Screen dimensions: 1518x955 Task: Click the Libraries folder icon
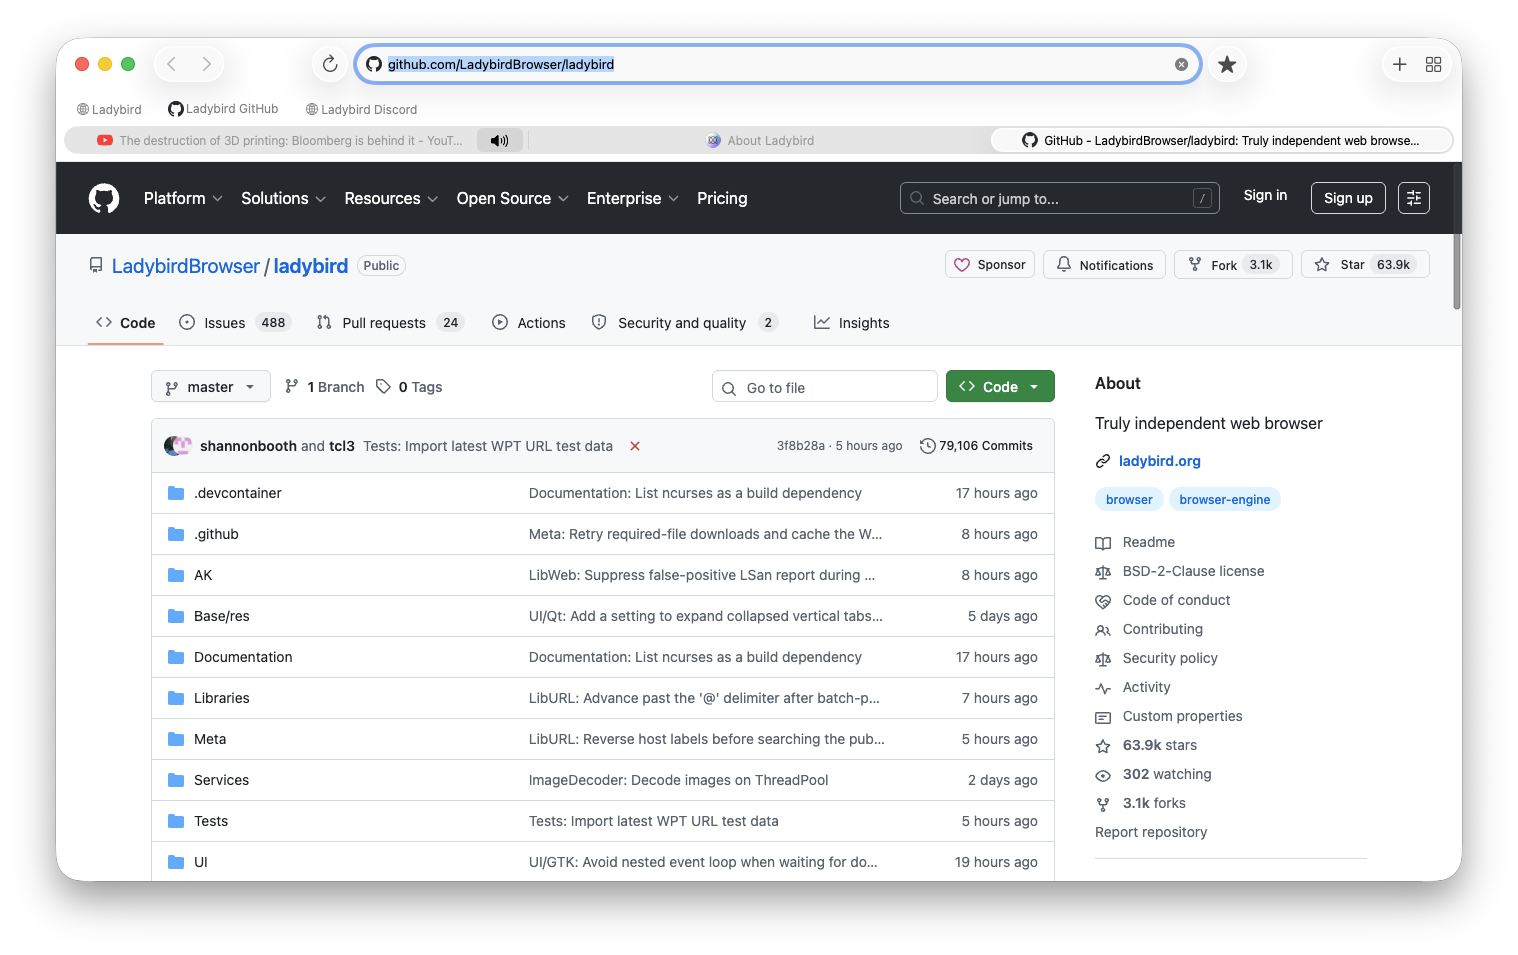click(176, 698)
